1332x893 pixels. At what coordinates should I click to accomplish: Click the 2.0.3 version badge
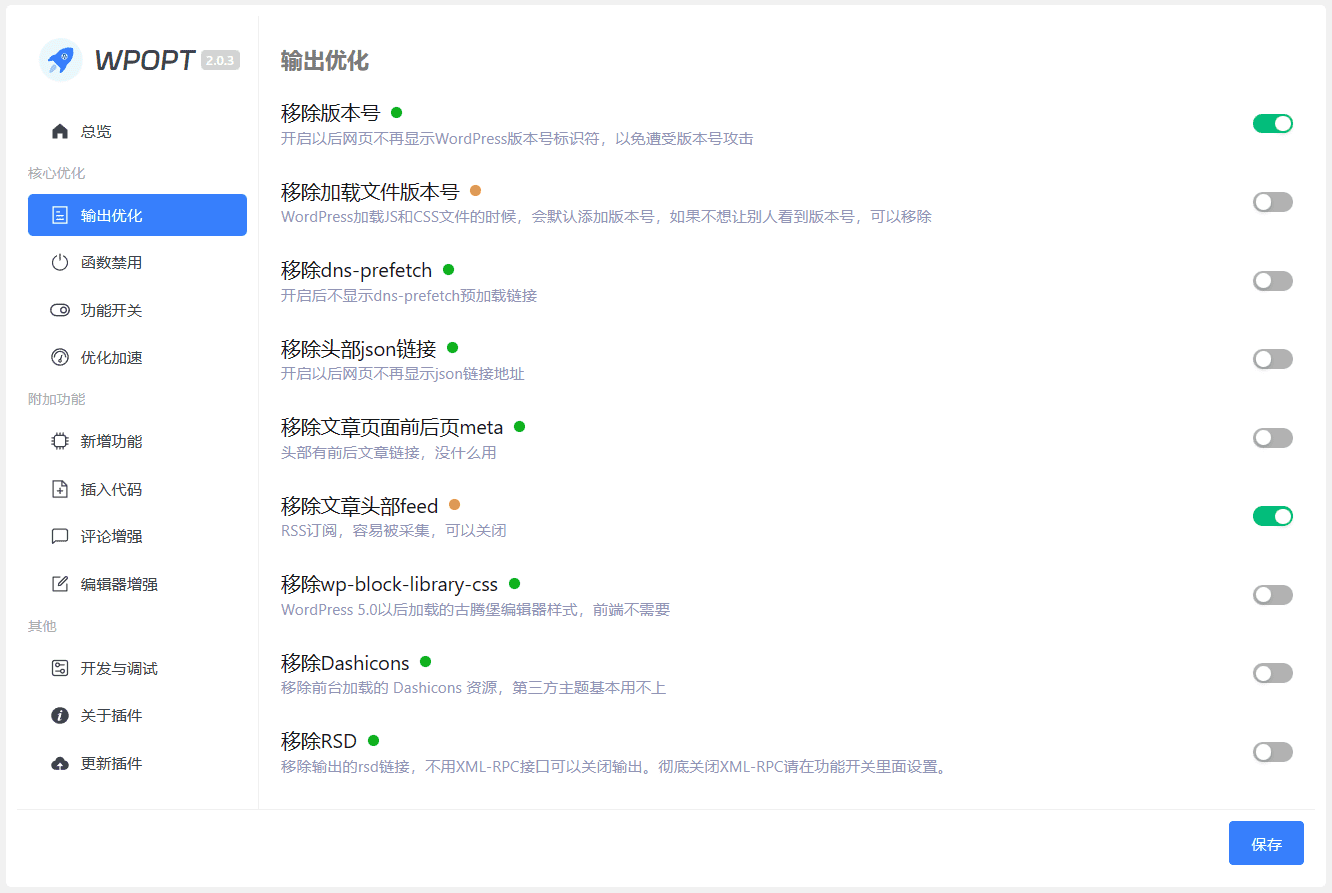(219, 60)
